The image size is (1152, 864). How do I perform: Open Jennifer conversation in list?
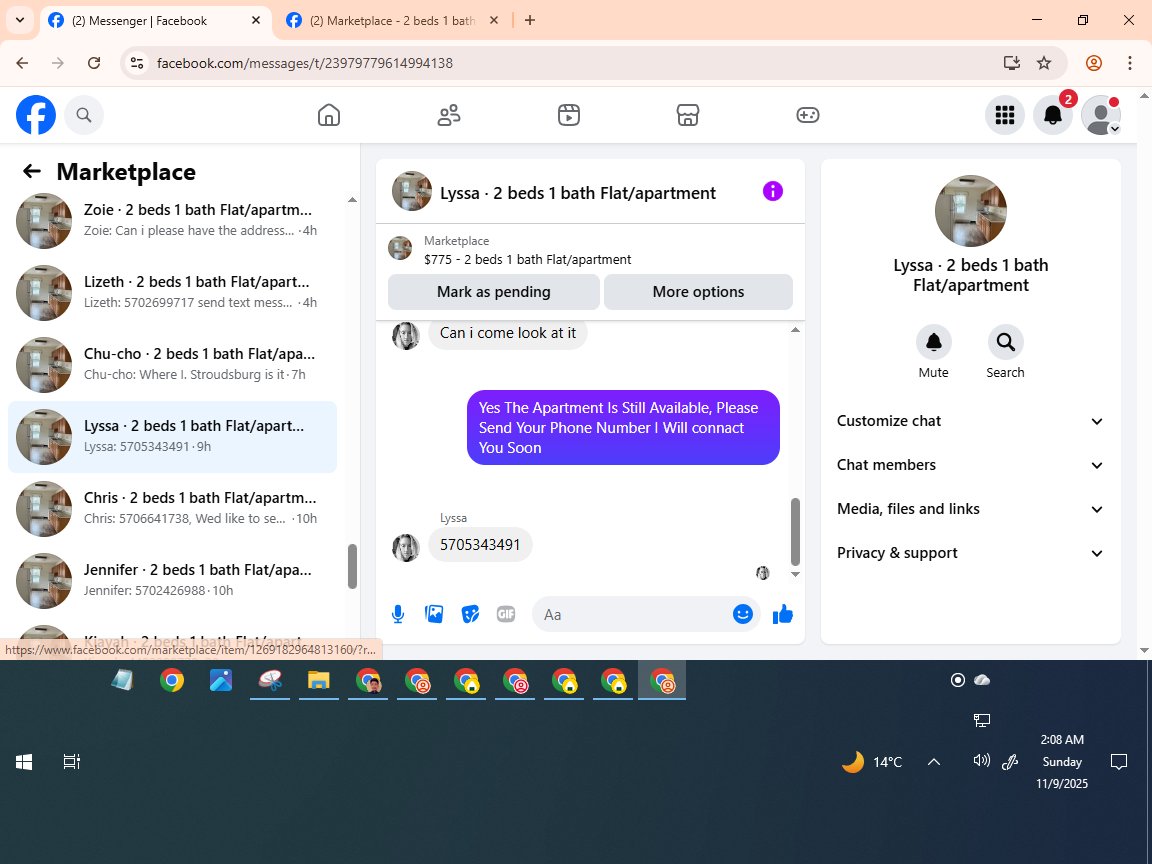point(173,580)
